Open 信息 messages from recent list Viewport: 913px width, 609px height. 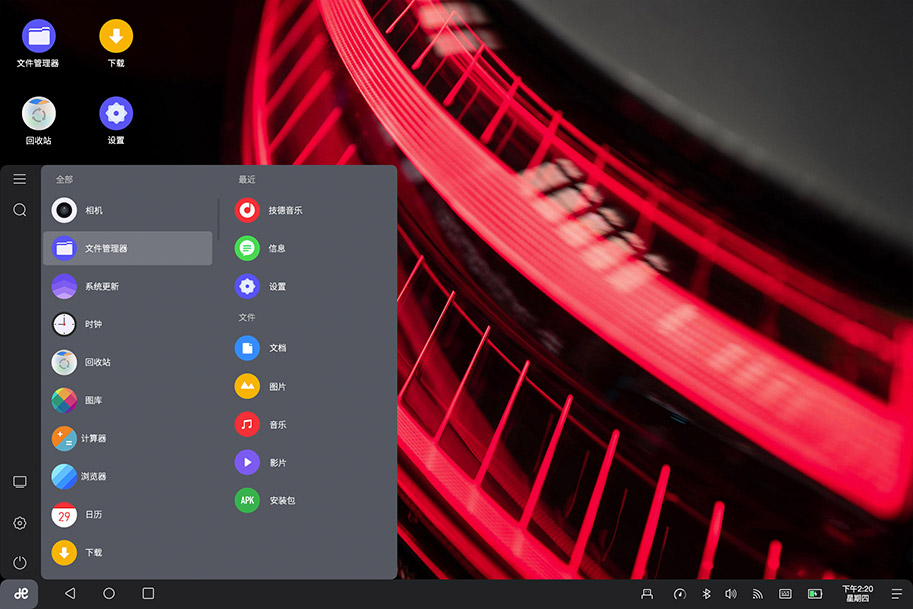click(x=276, y=249)
